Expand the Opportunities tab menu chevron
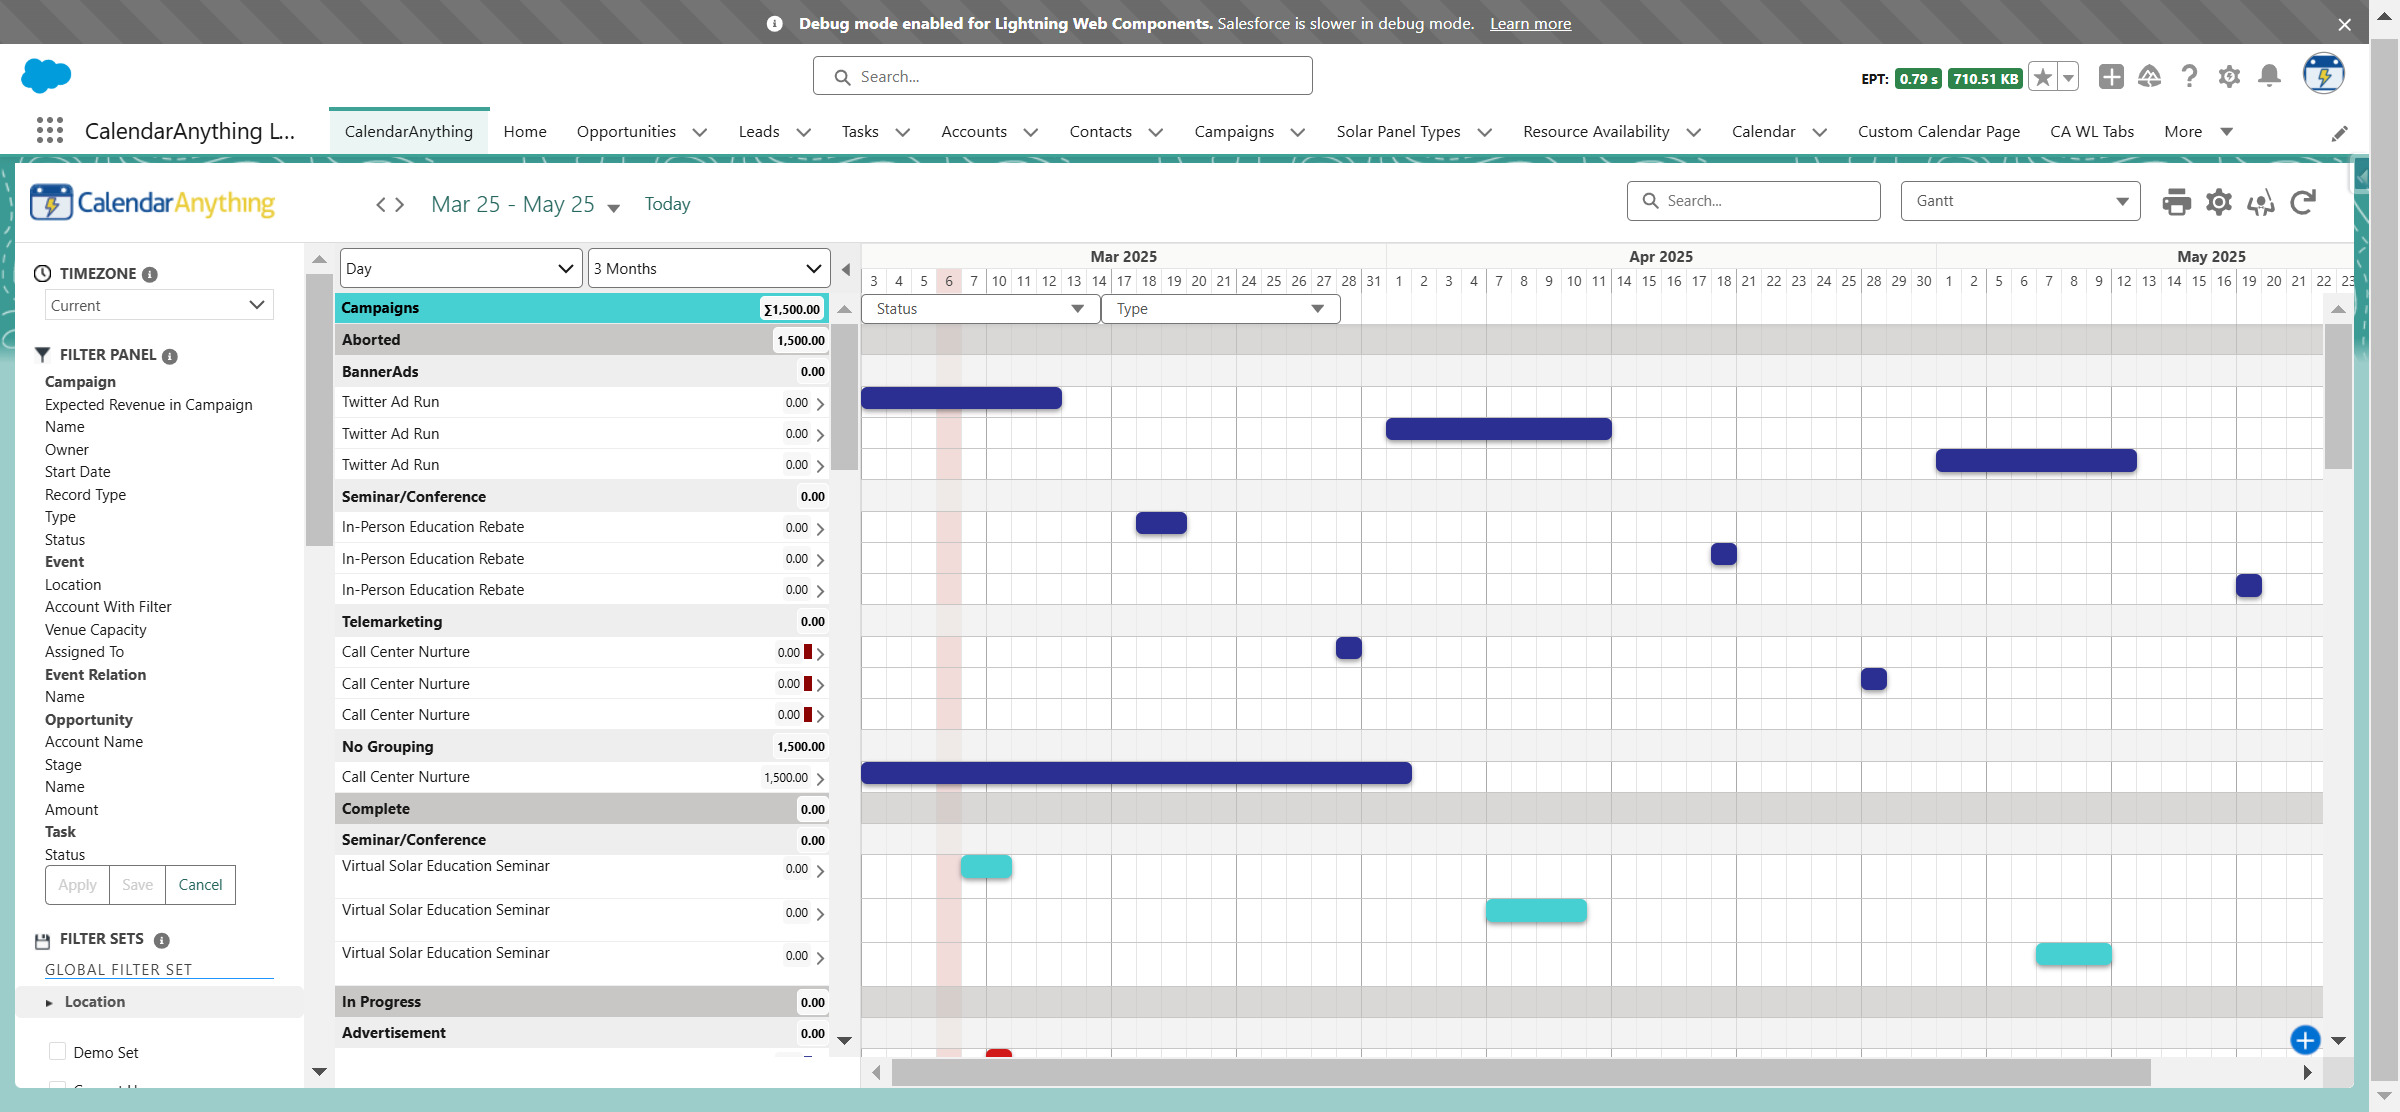The height and width of the screenshot is (1112, 2400). click(x=700, y=132)
